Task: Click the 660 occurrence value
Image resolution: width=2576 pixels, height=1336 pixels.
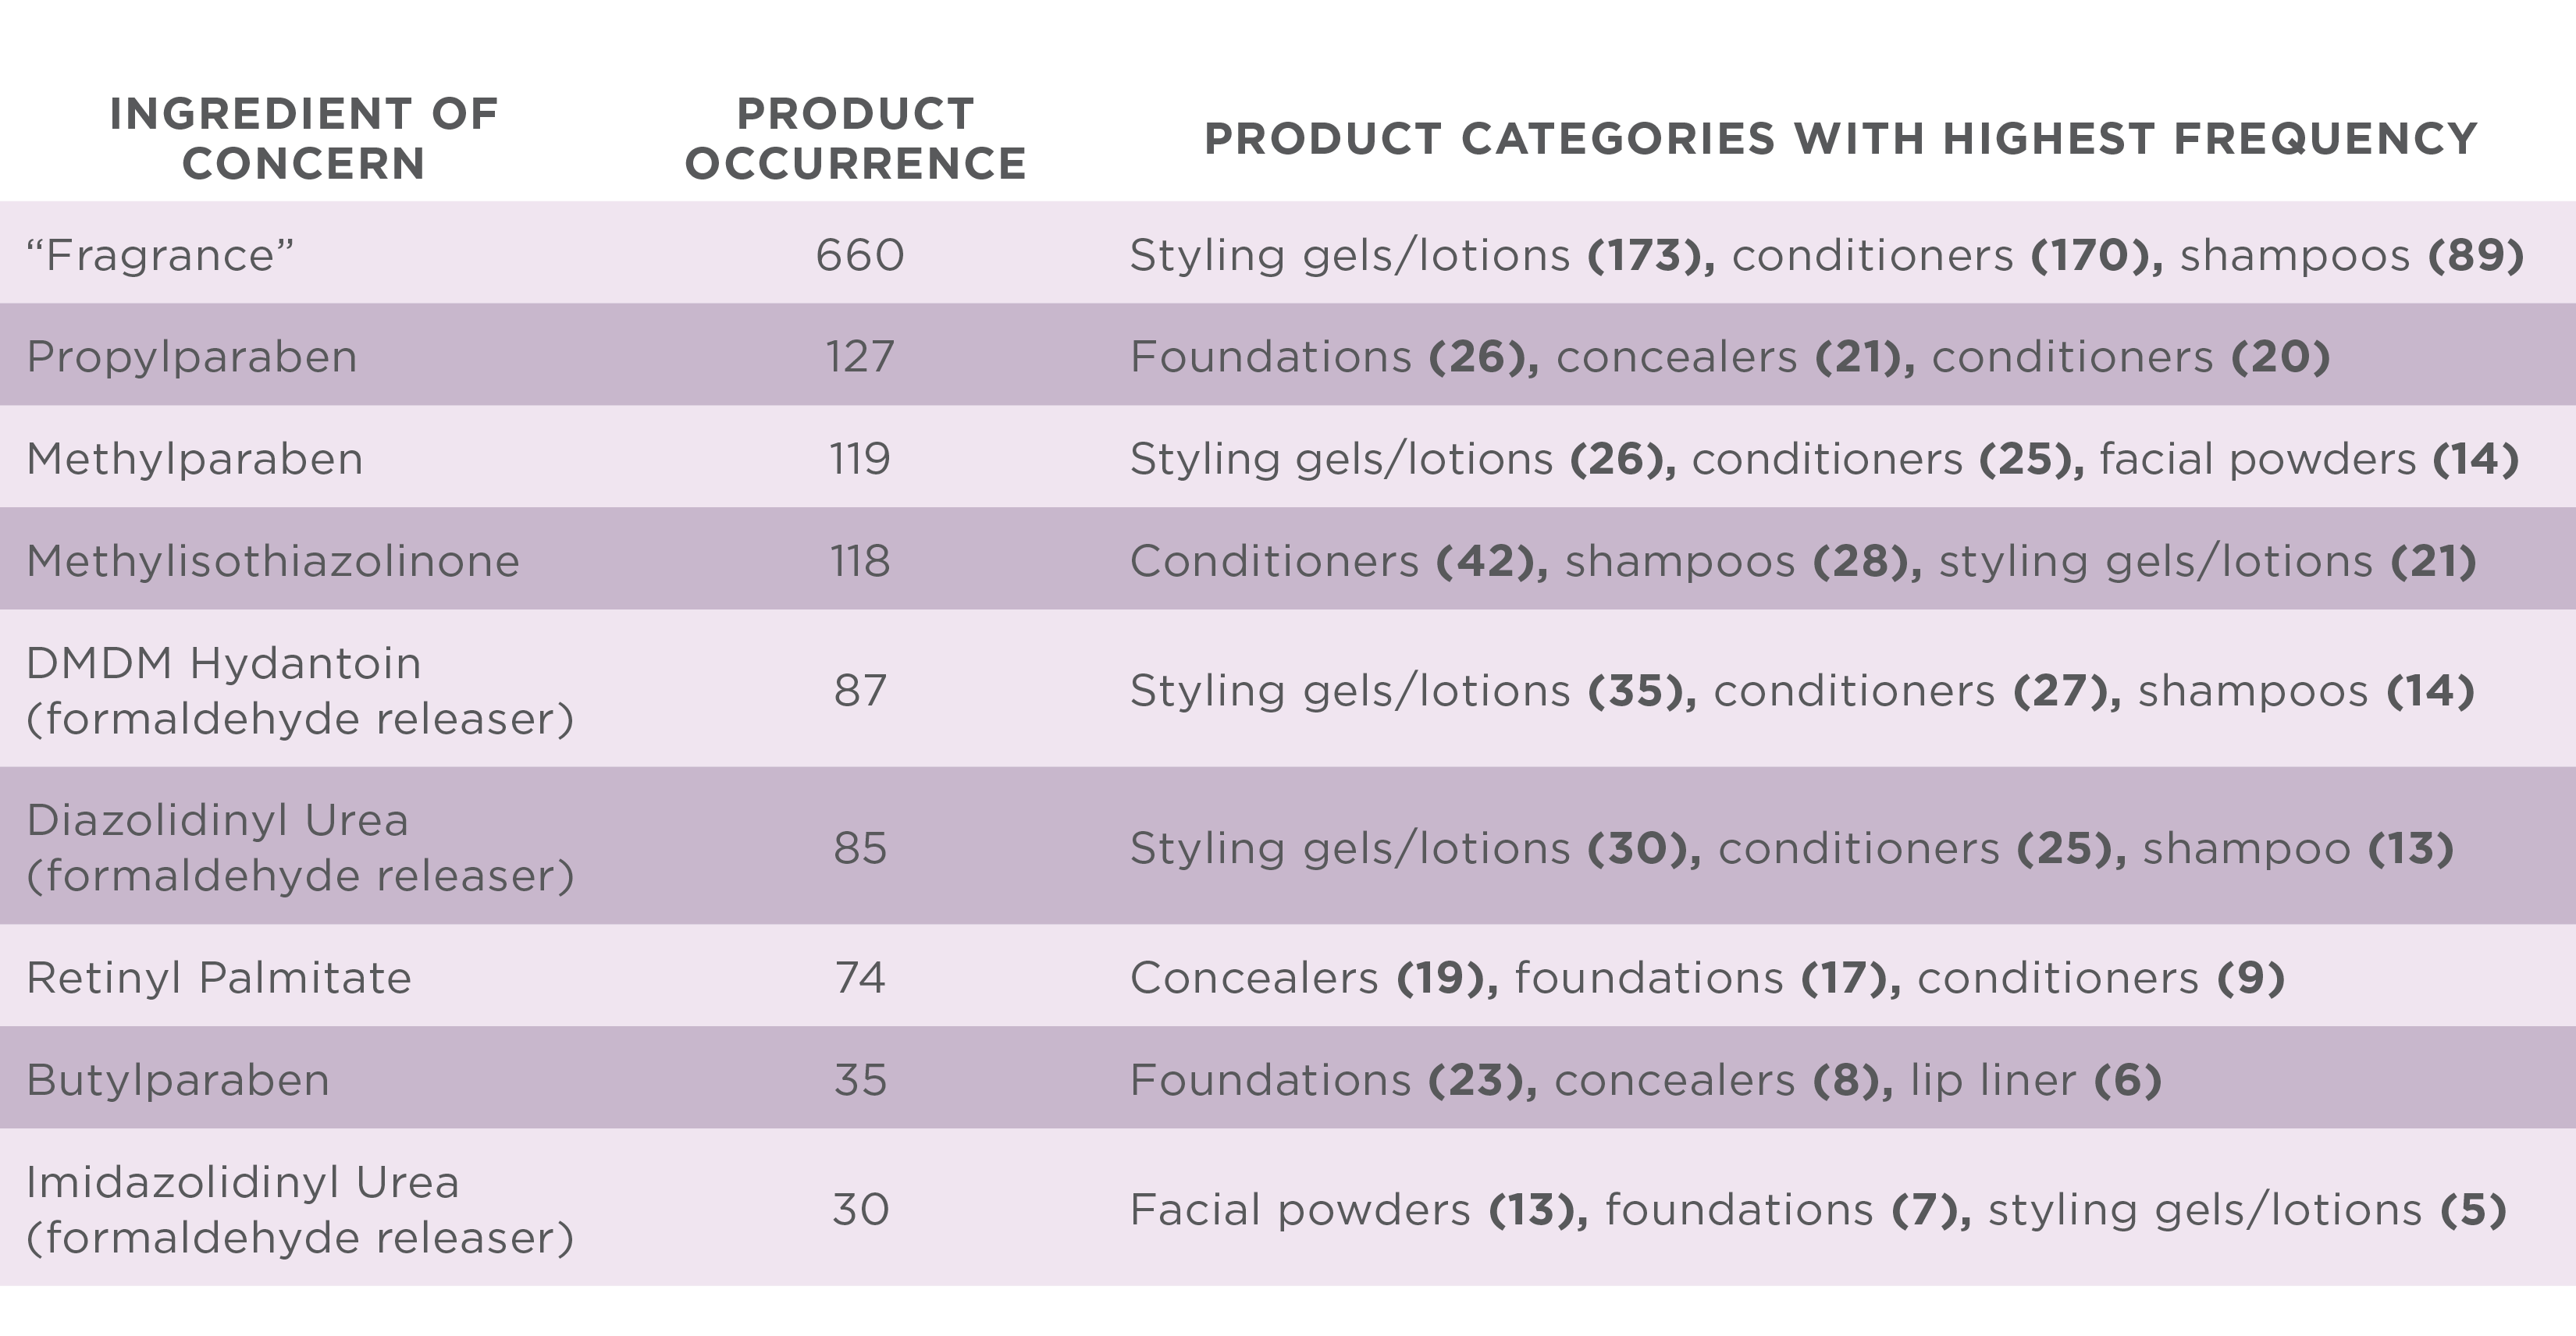Action: tap(860, 255)
